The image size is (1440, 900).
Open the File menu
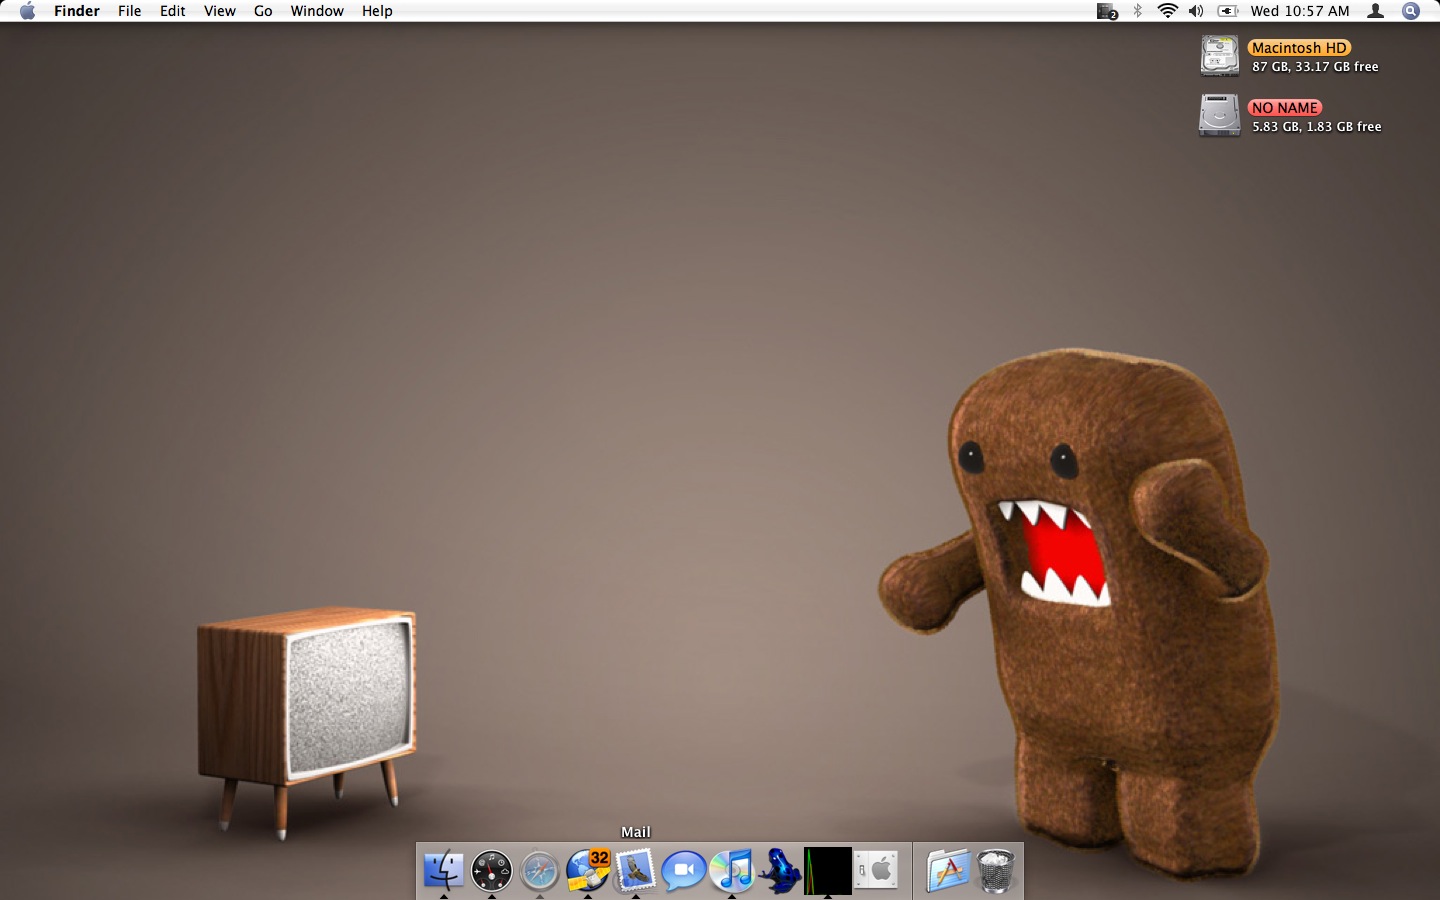pos(129,11)
